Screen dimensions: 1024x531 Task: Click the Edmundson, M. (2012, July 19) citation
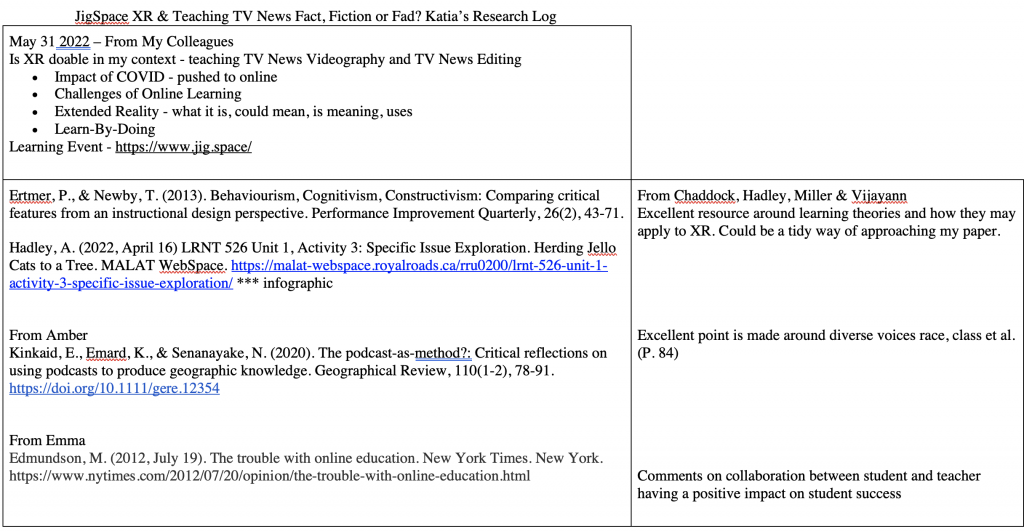[306, 458]
